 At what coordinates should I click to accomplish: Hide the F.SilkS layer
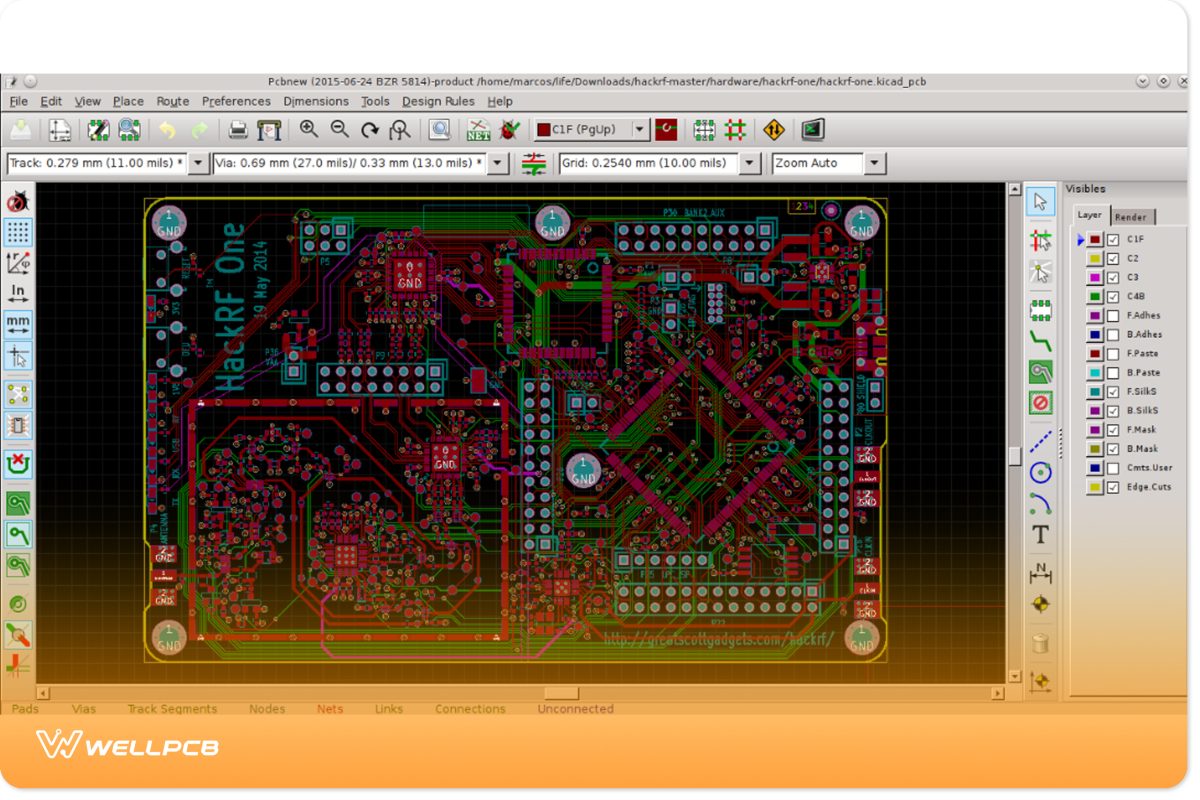(x=1111, y=391)
